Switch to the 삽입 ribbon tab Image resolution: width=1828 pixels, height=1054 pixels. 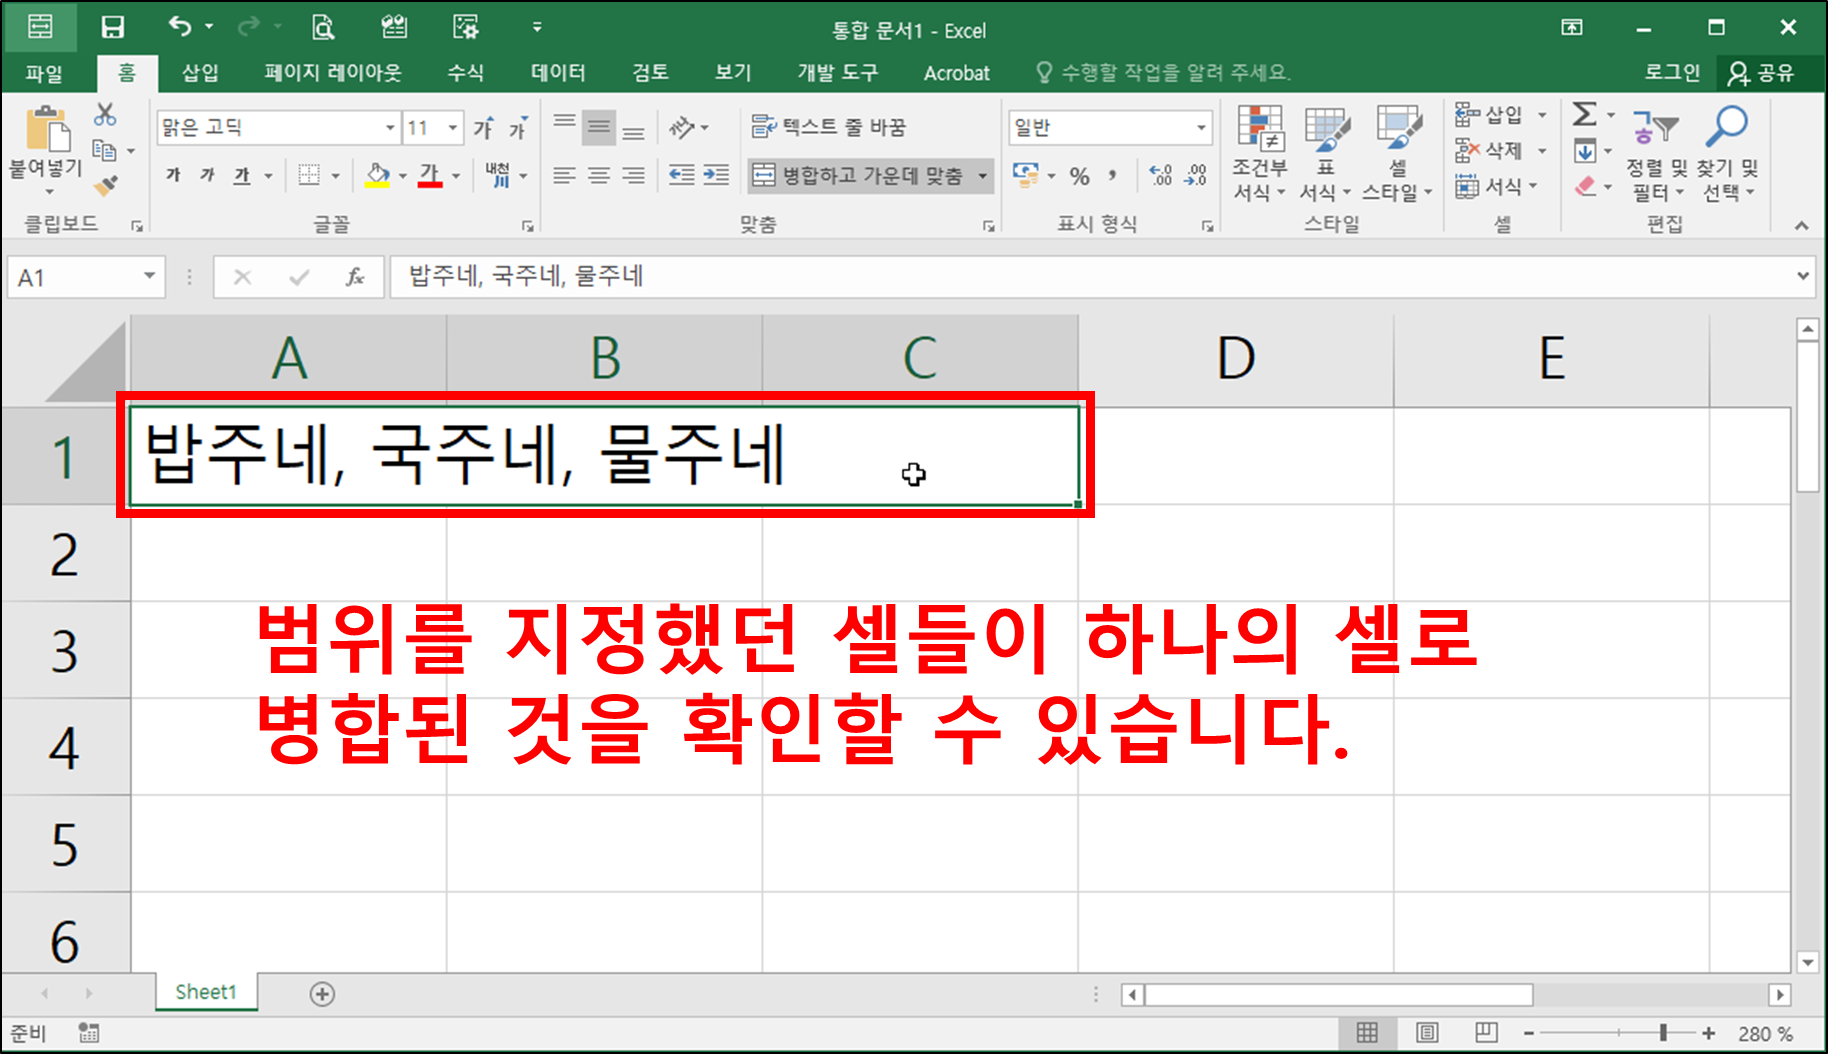tap(200, 73)
